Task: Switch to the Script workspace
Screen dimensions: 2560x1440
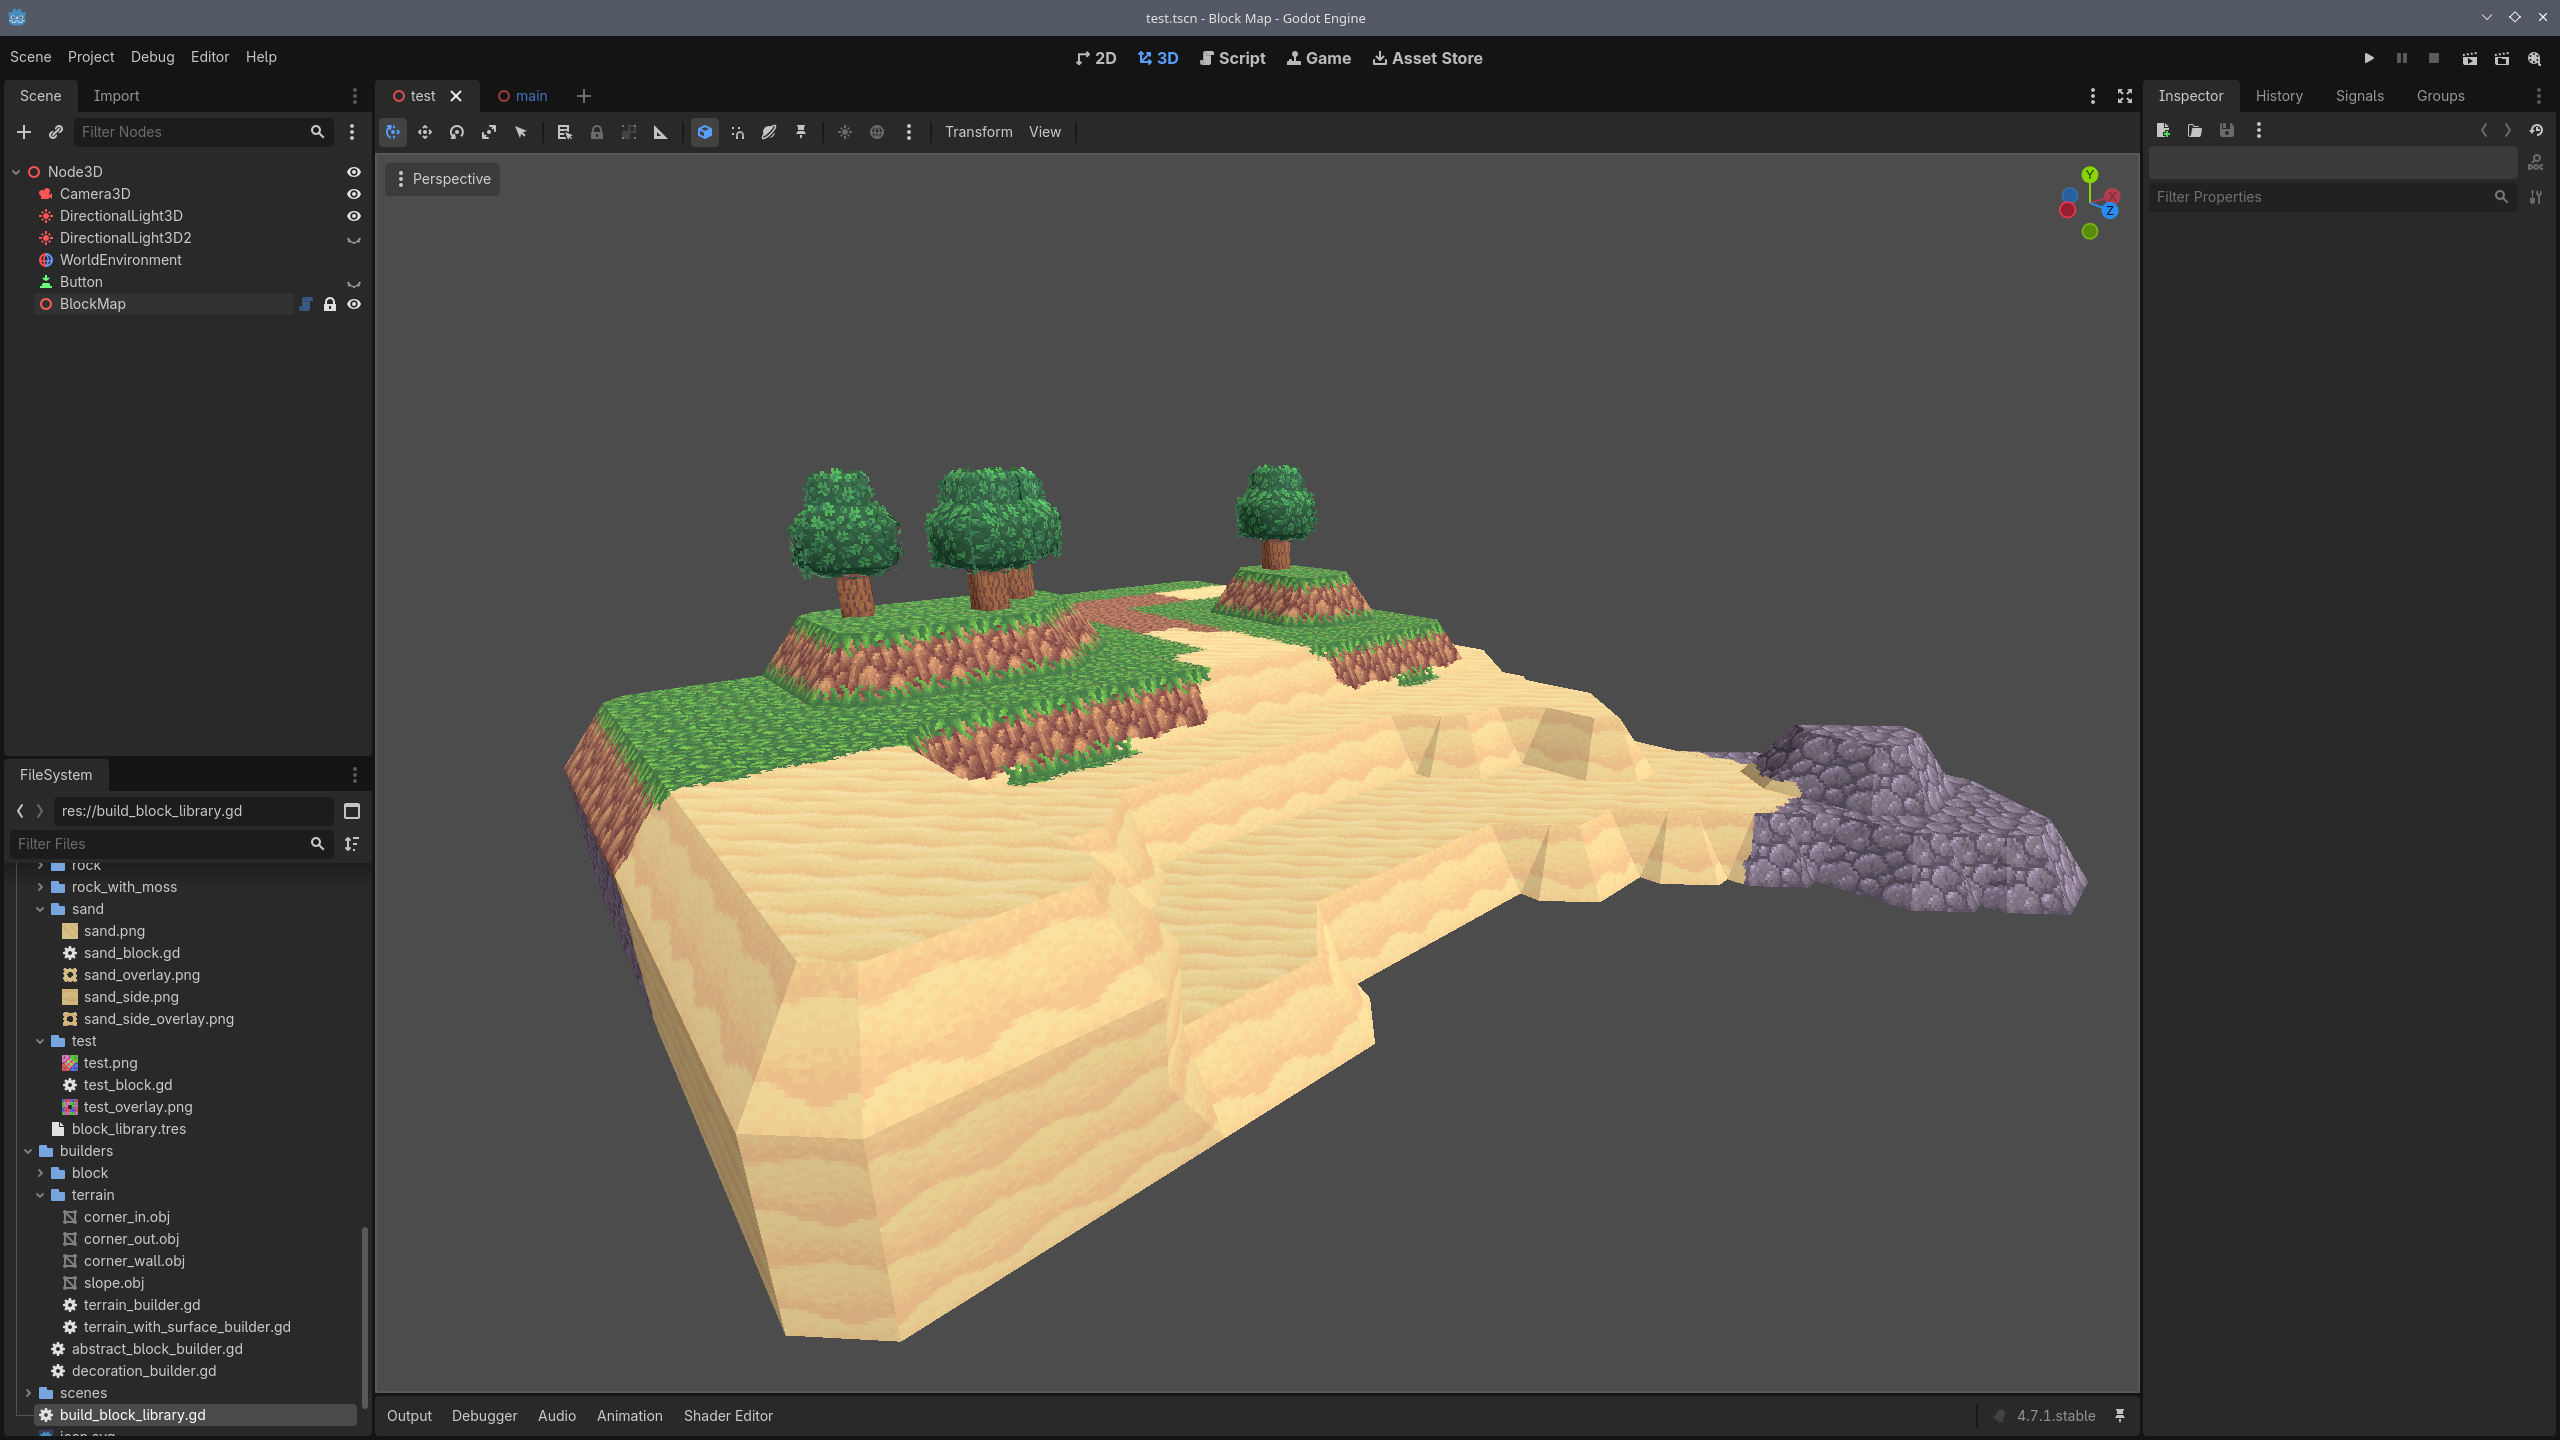Action: click(1232, 58)
